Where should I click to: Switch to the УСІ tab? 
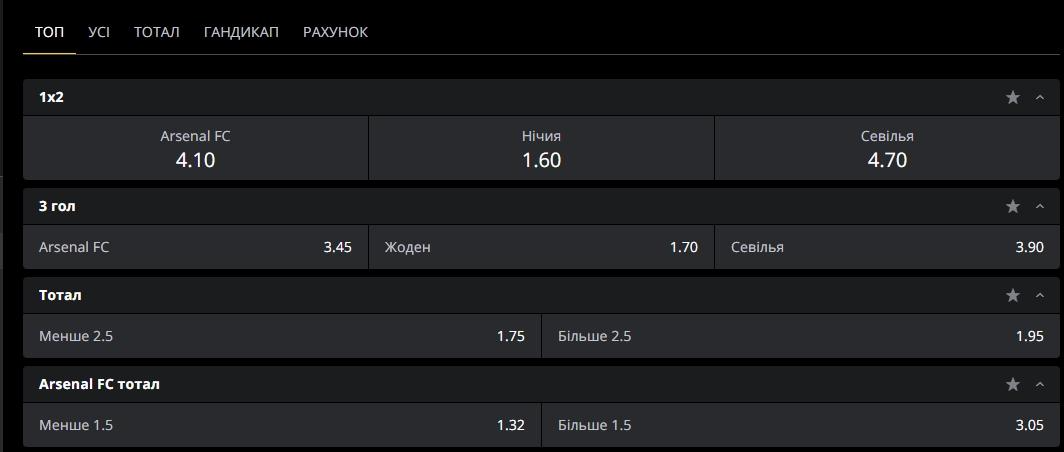(x=99, y=32)
